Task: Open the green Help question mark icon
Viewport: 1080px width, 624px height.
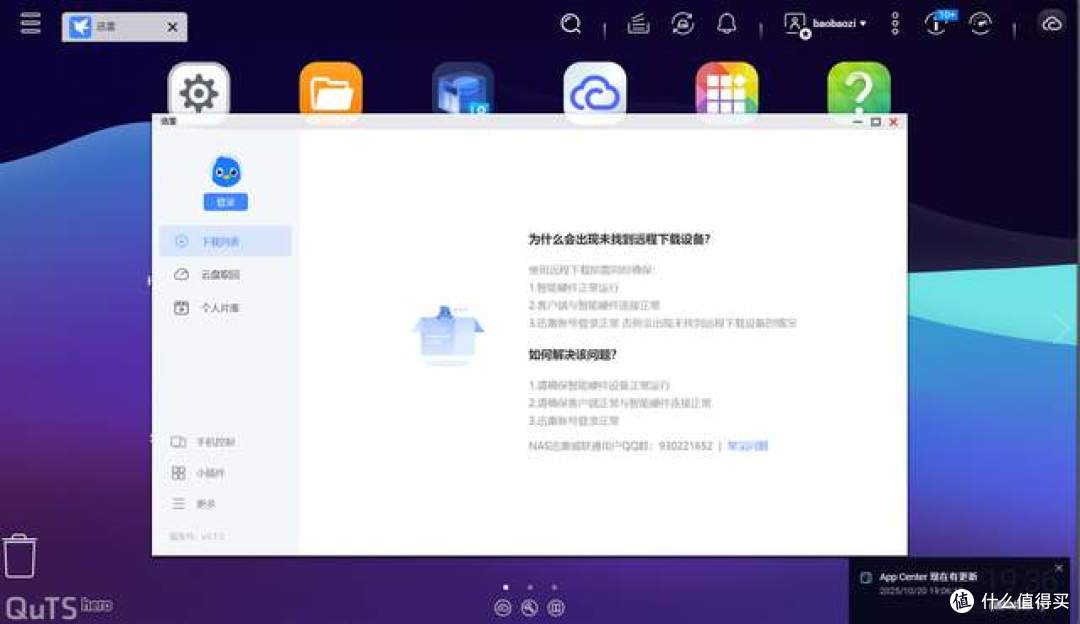Action: point(859,92)
